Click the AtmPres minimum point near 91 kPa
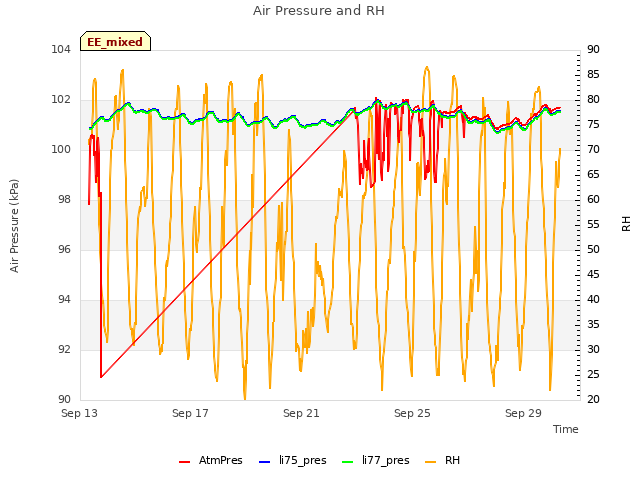This screenshot has width=640, height=480. (x=101, y=377)
